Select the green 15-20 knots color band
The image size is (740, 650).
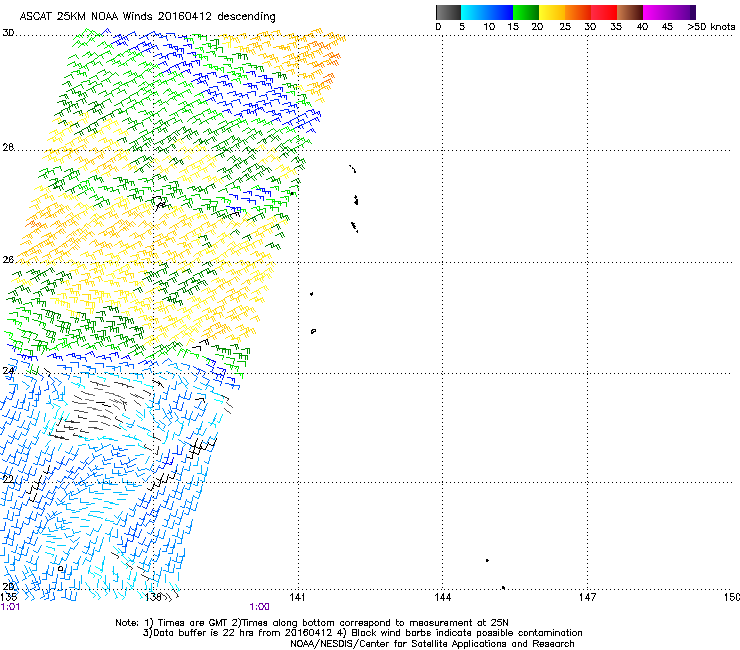(x=526, y=12)
